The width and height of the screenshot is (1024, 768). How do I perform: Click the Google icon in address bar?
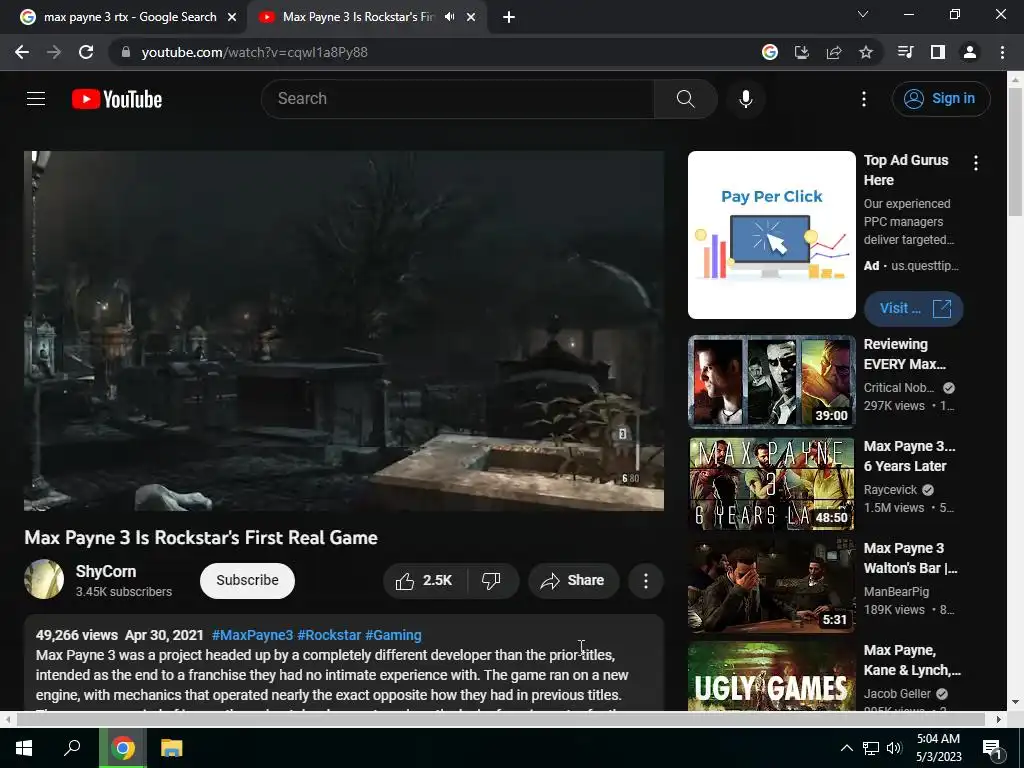pyautogui.click(x=770, y=52)
